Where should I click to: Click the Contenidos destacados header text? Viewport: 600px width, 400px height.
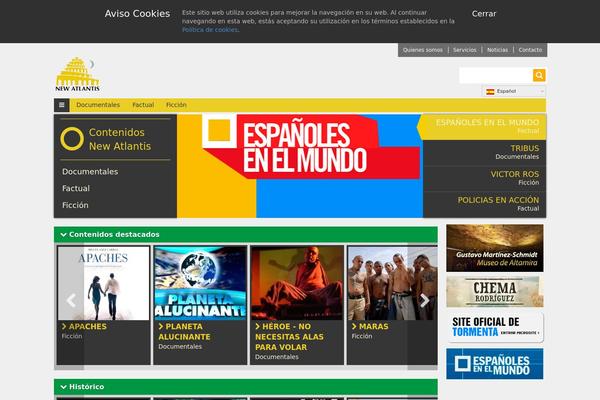tap(114, 235)
